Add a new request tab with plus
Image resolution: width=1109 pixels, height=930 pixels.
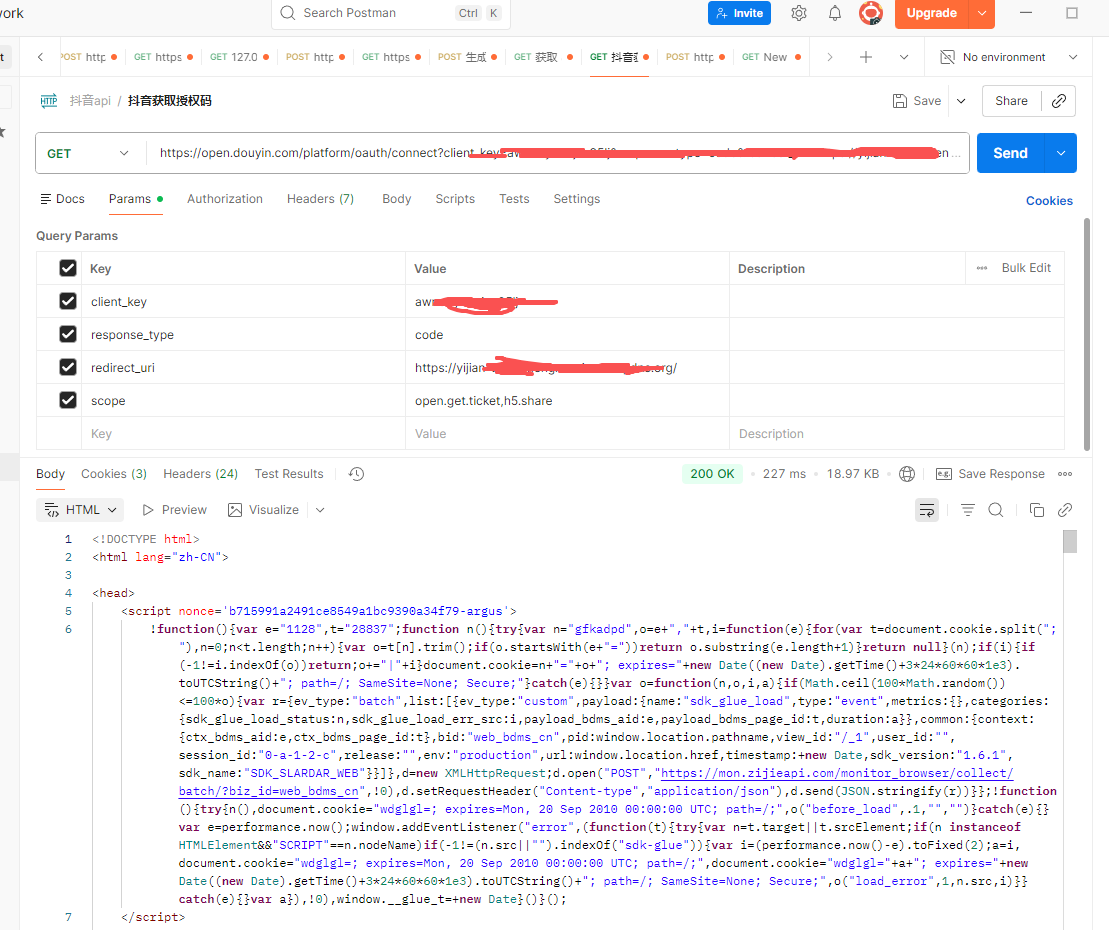[x=866, y=57]
